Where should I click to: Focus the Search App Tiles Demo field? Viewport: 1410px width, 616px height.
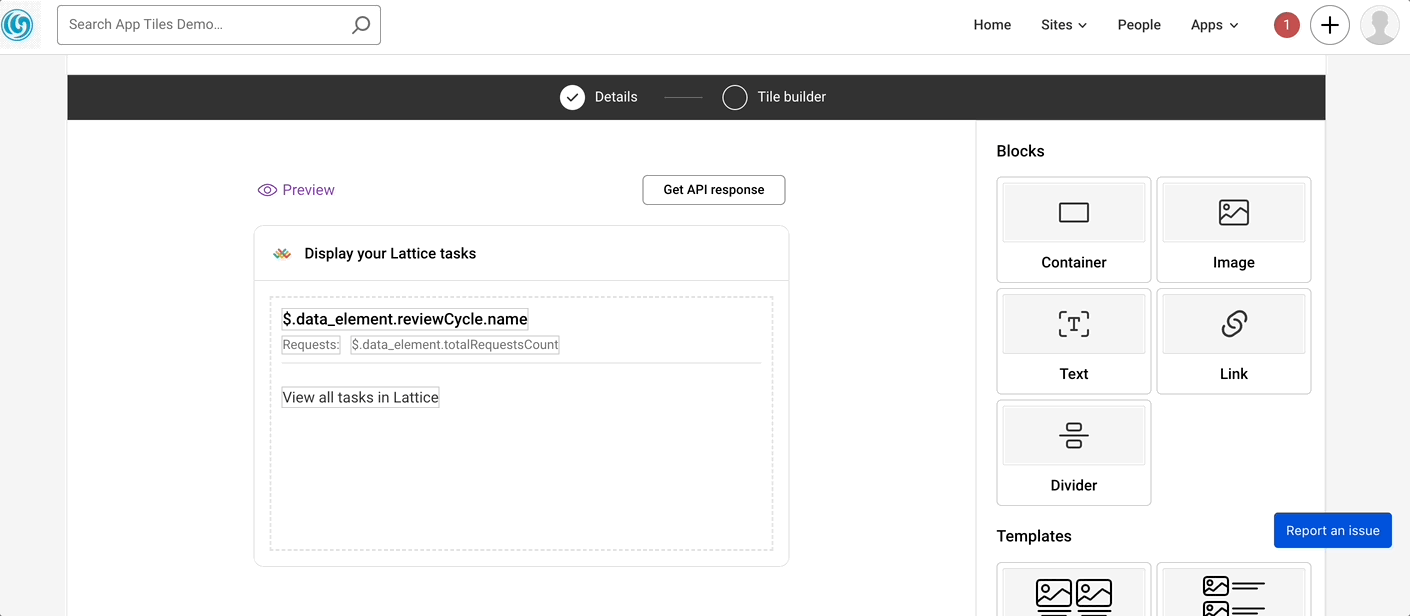[219, 25]
